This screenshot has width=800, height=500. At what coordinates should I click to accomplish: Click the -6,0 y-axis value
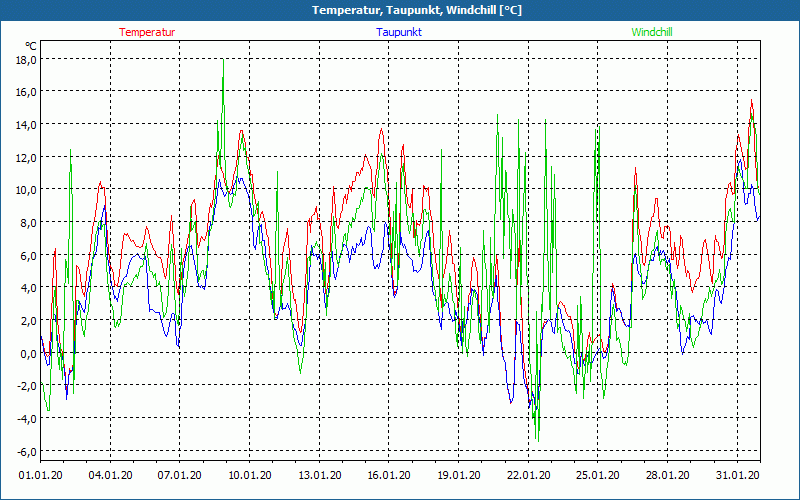pyautogui.click(x=27, y=452)
